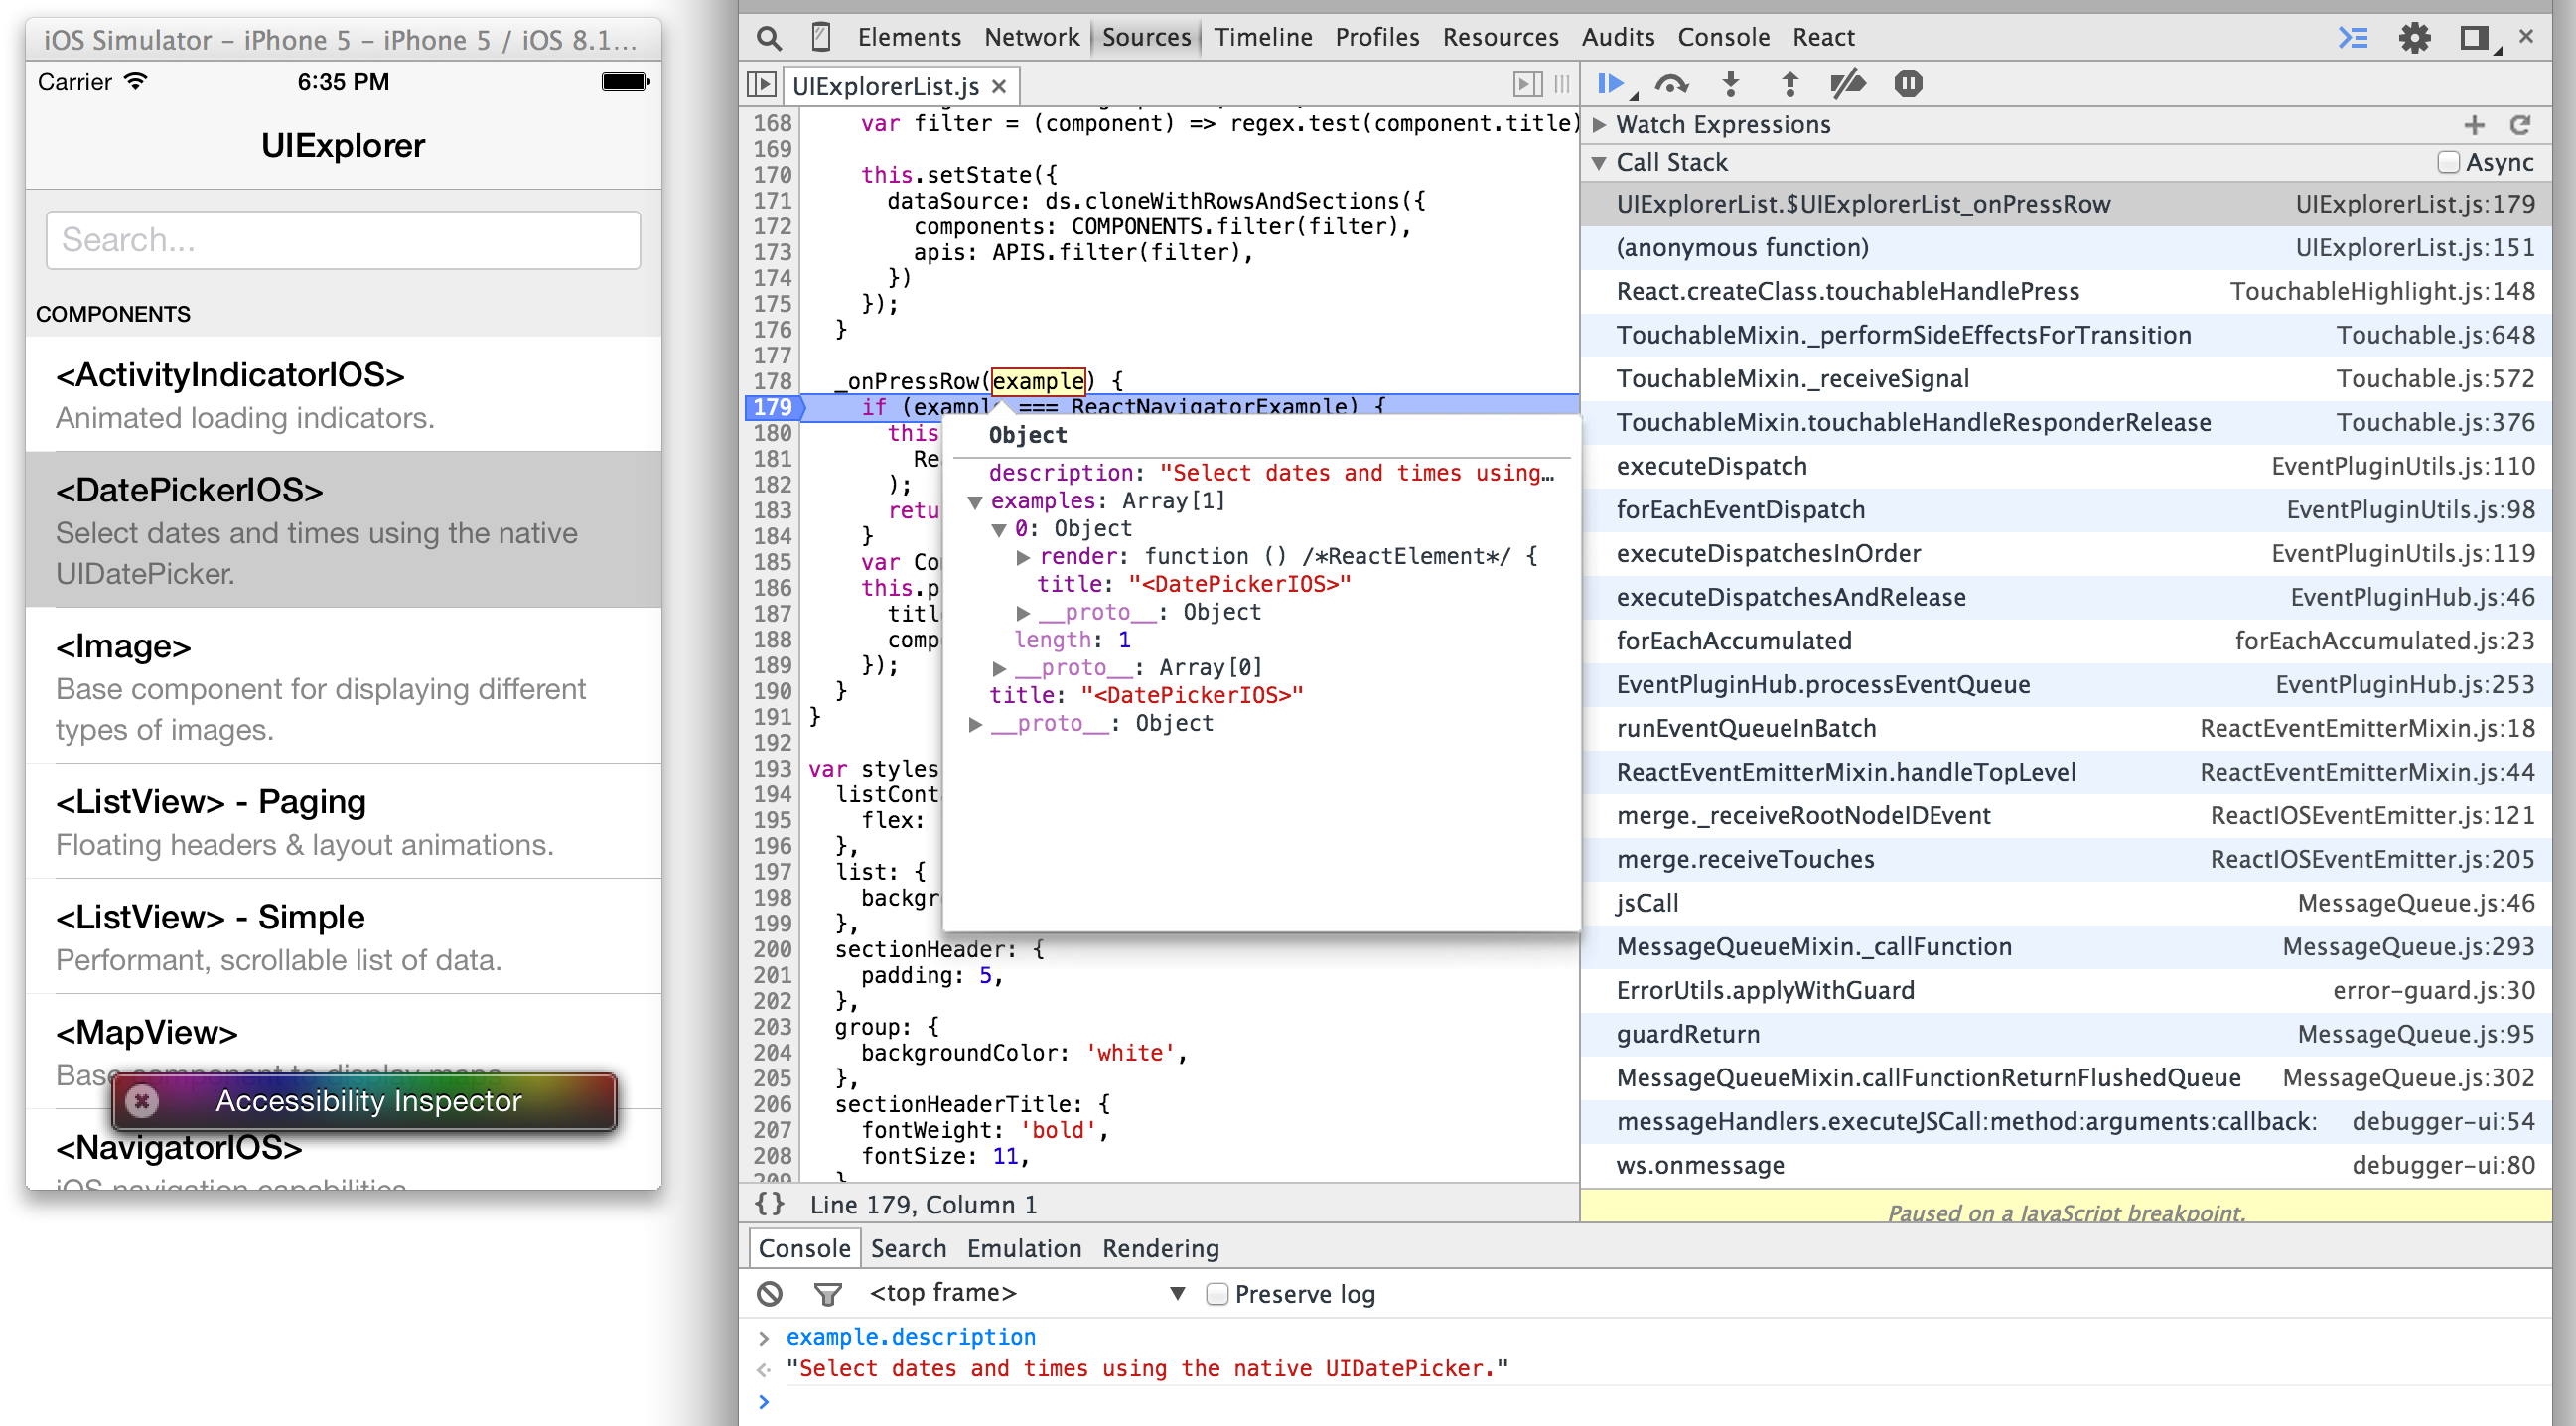Click the Pause on exceptions icon

pos(1909,84)
